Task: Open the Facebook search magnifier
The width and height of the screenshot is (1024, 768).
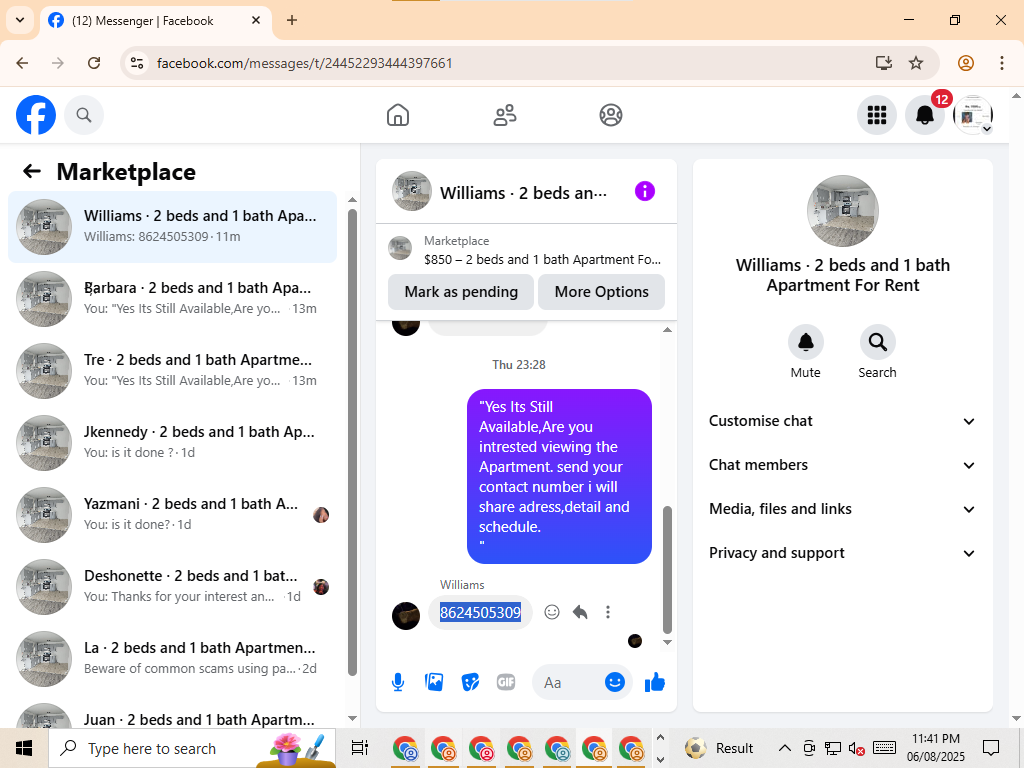Action: pyautogui.click(x=84, y=115)
